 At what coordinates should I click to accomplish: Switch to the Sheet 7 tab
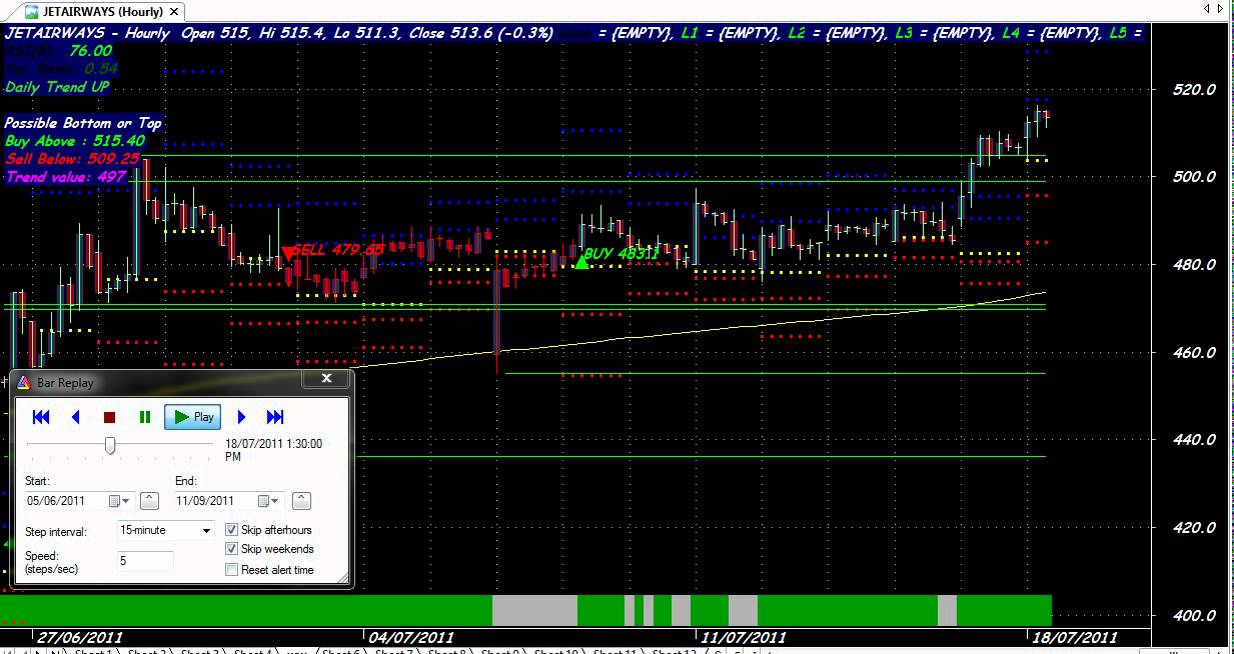pyautogui.click(x=393, y=651)
